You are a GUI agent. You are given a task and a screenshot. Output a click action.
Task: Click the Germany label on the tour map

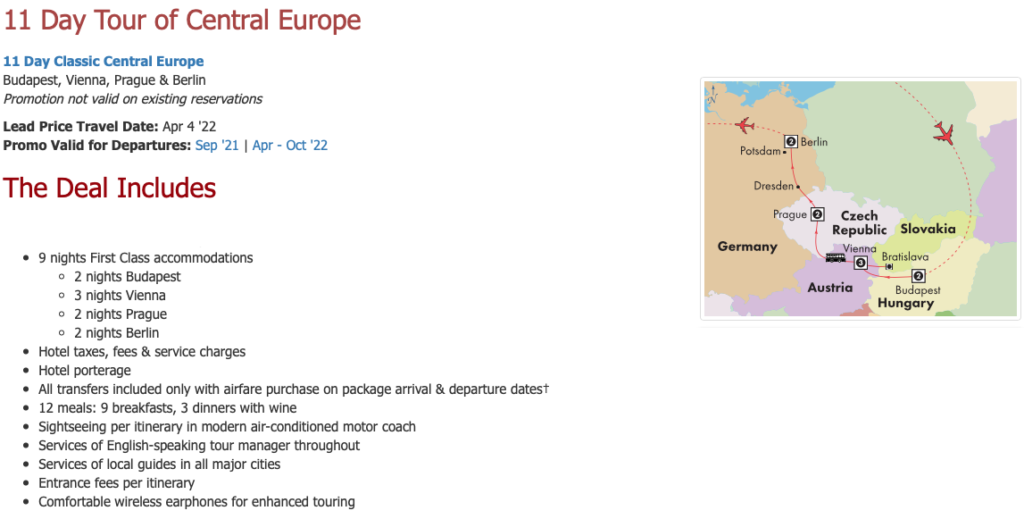[x=747, y=247]
